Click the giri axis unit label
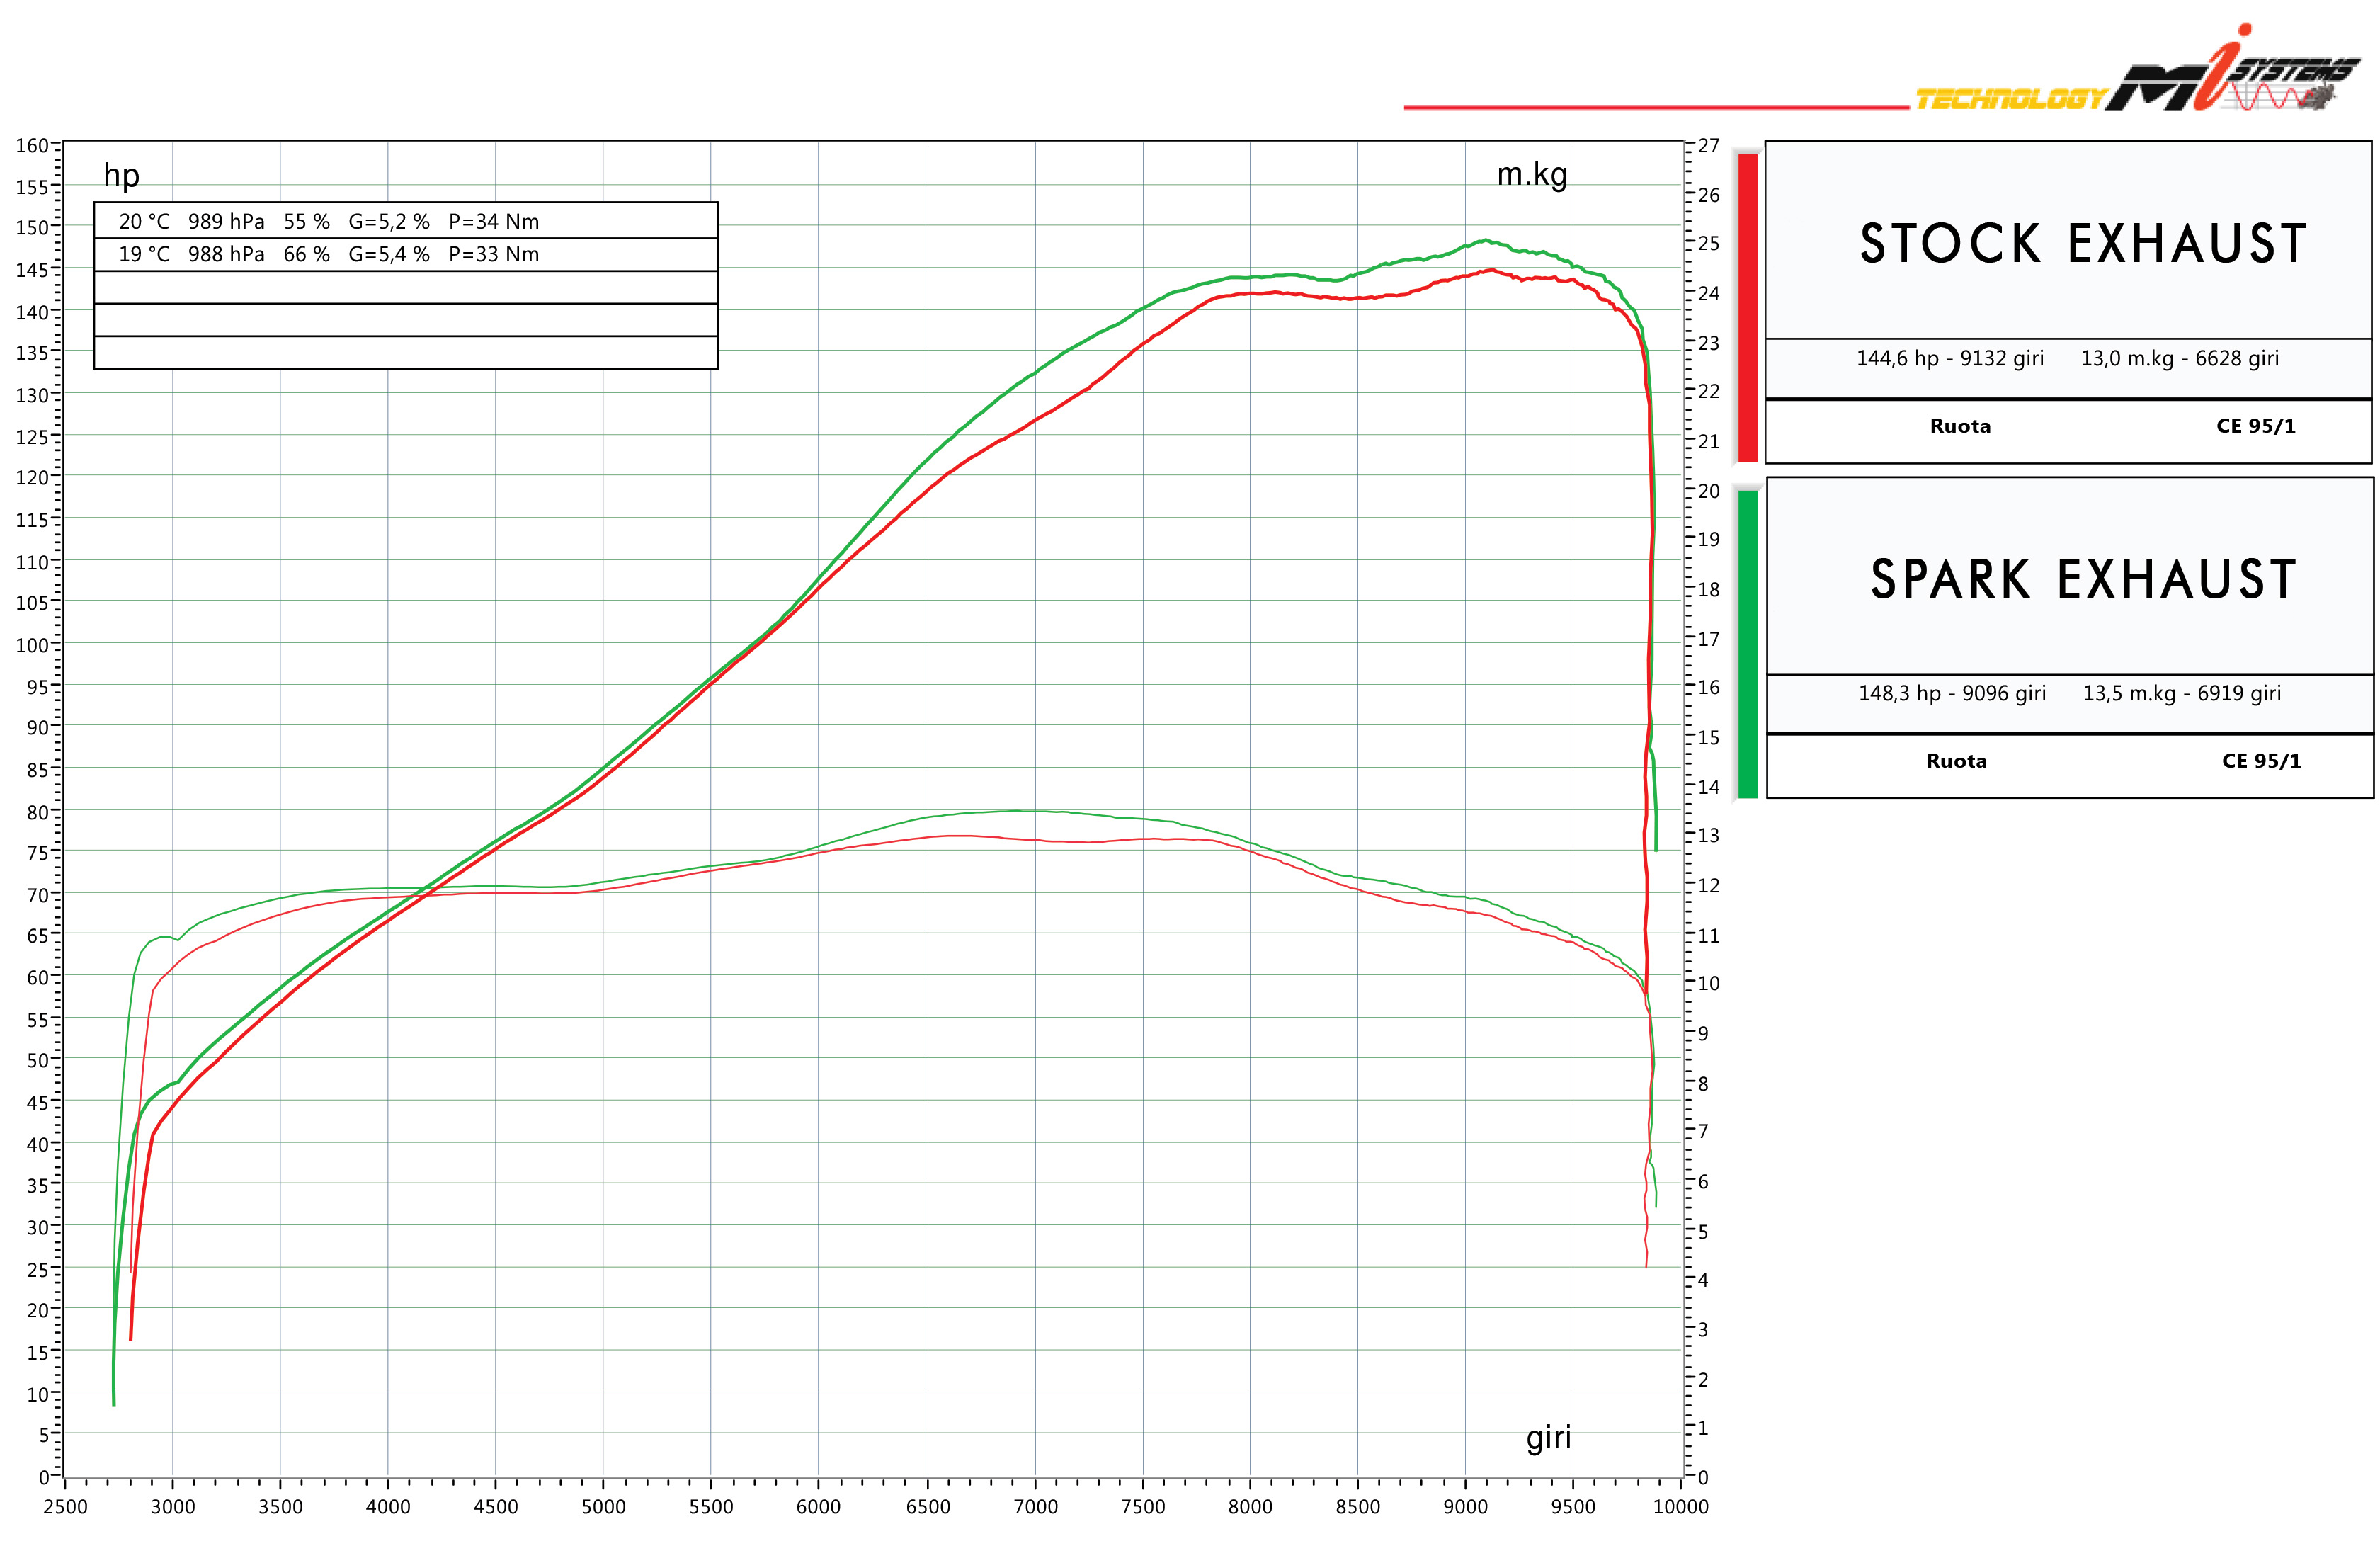2380x1546 pixels. (1548, 1438)
